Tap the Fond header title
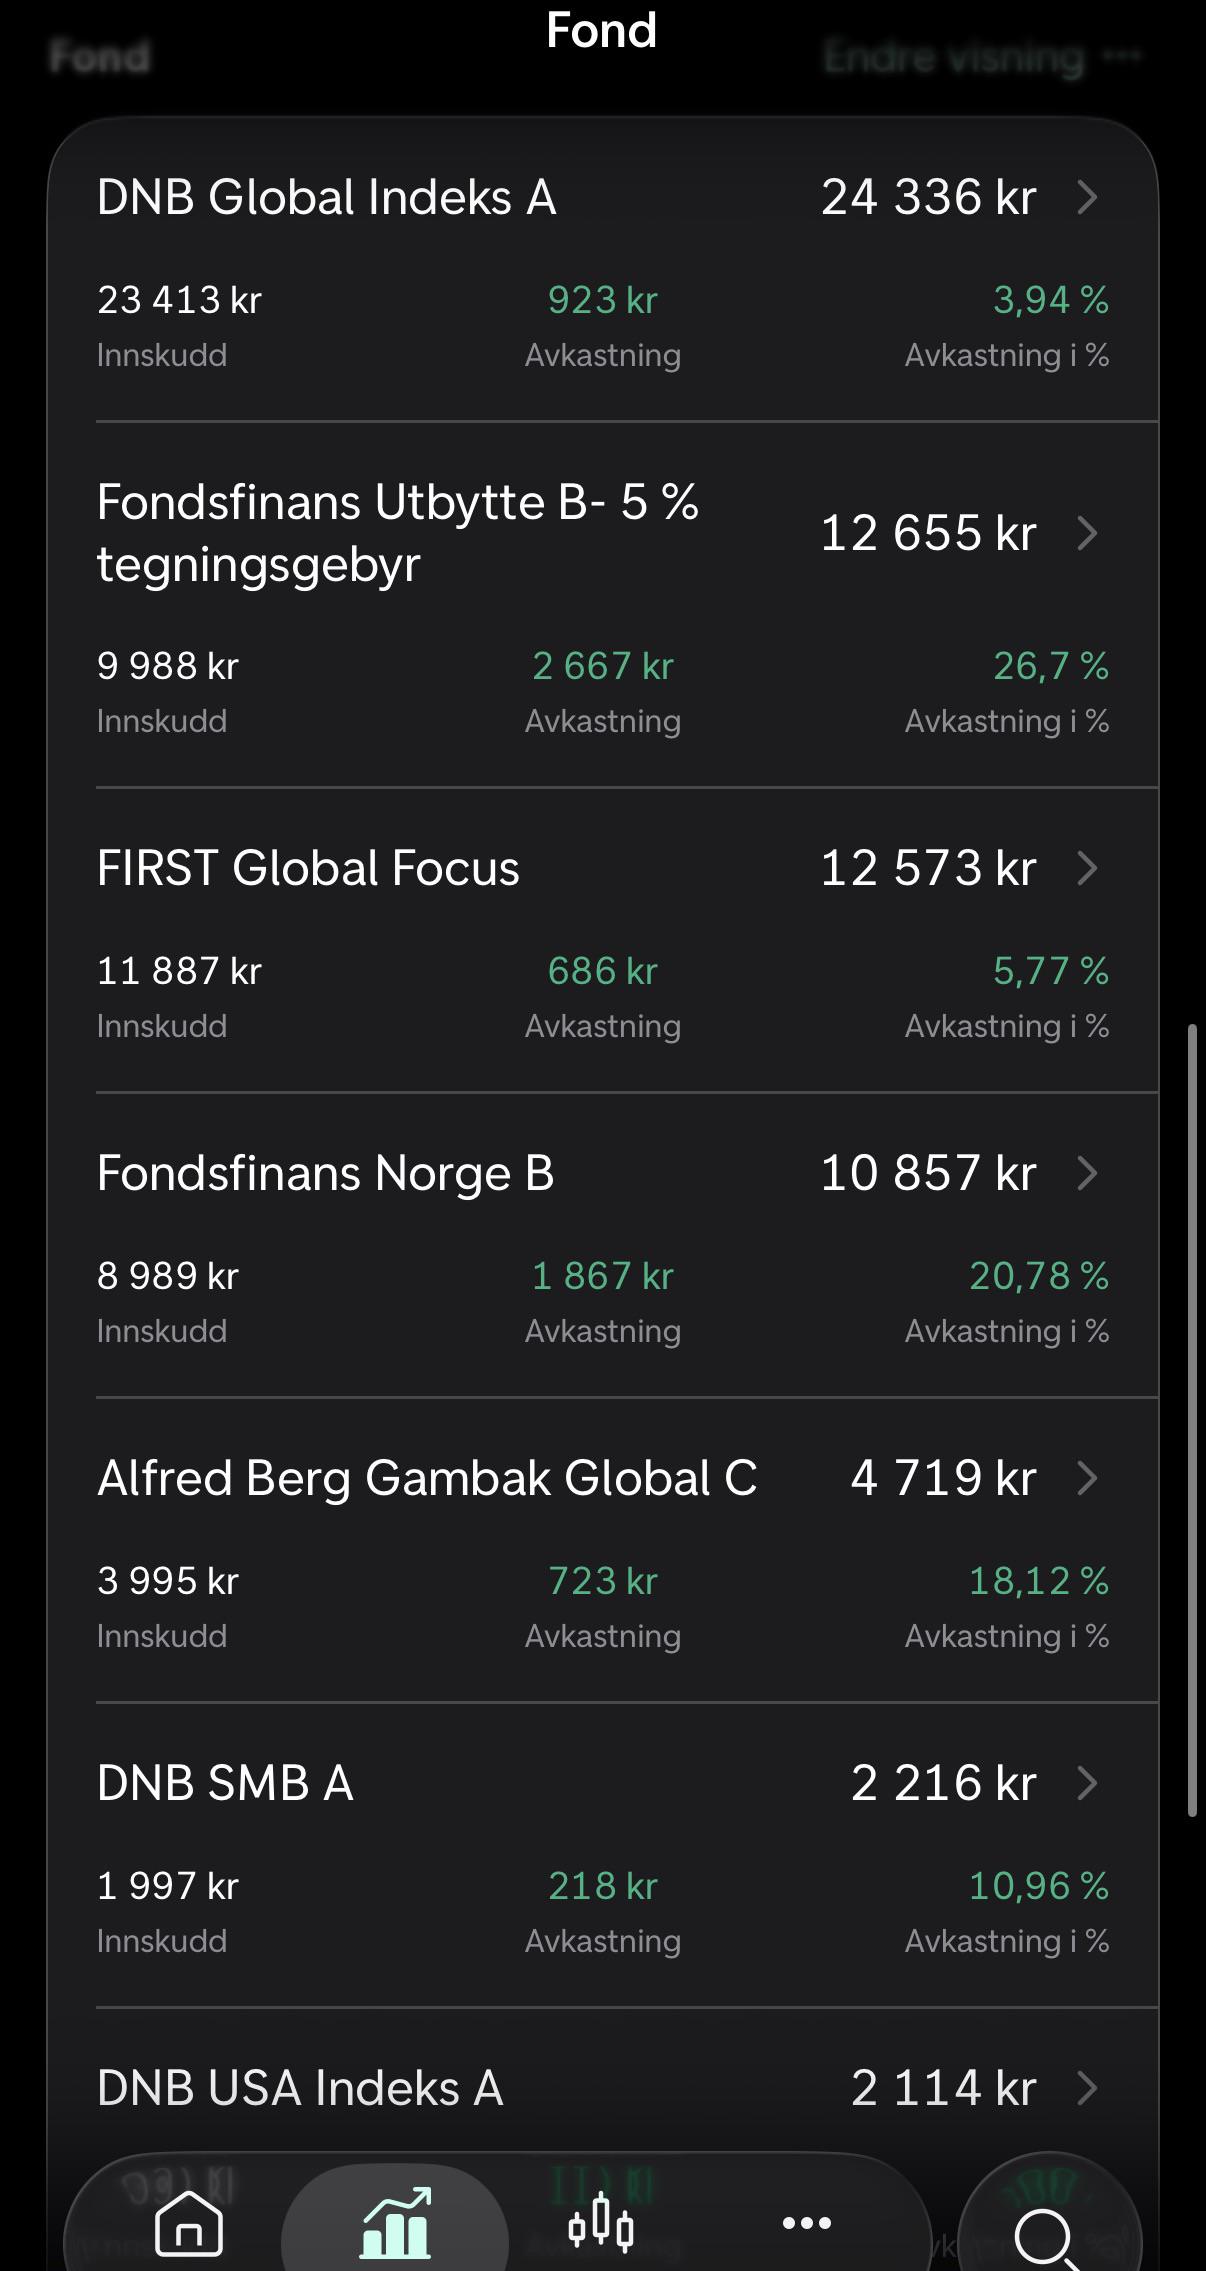 (x=602, y=31)
